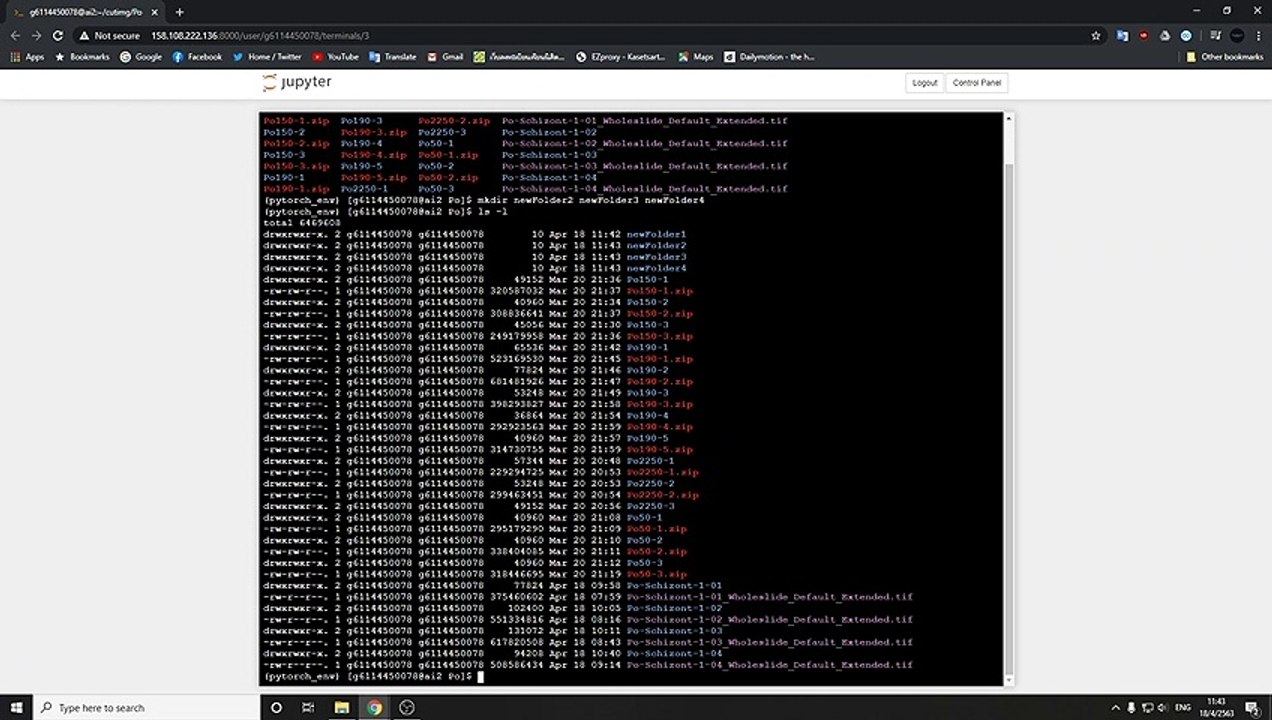Open Task View on the taskbar
The height and width of the screenshot is (720, 1272).
[308, 707]
